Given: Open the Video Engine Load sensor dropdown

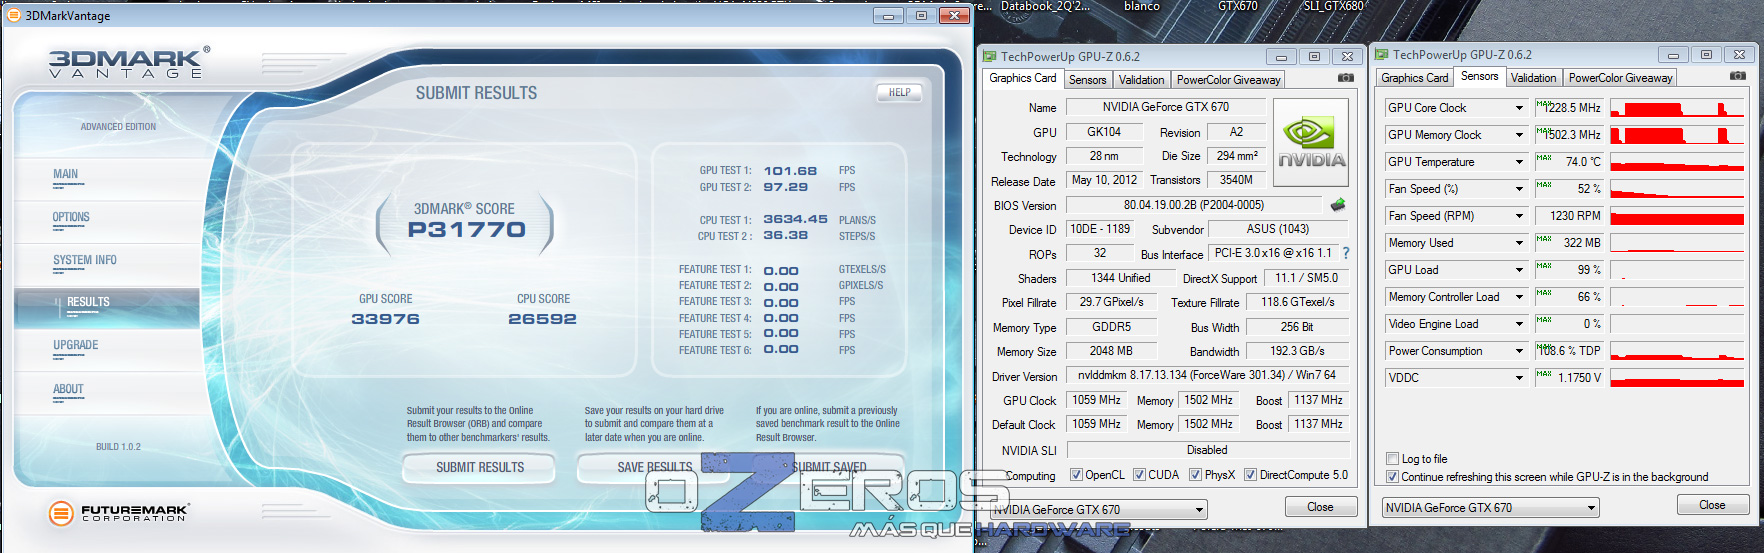Looking at the screenshot, I should coord(1519,324).
